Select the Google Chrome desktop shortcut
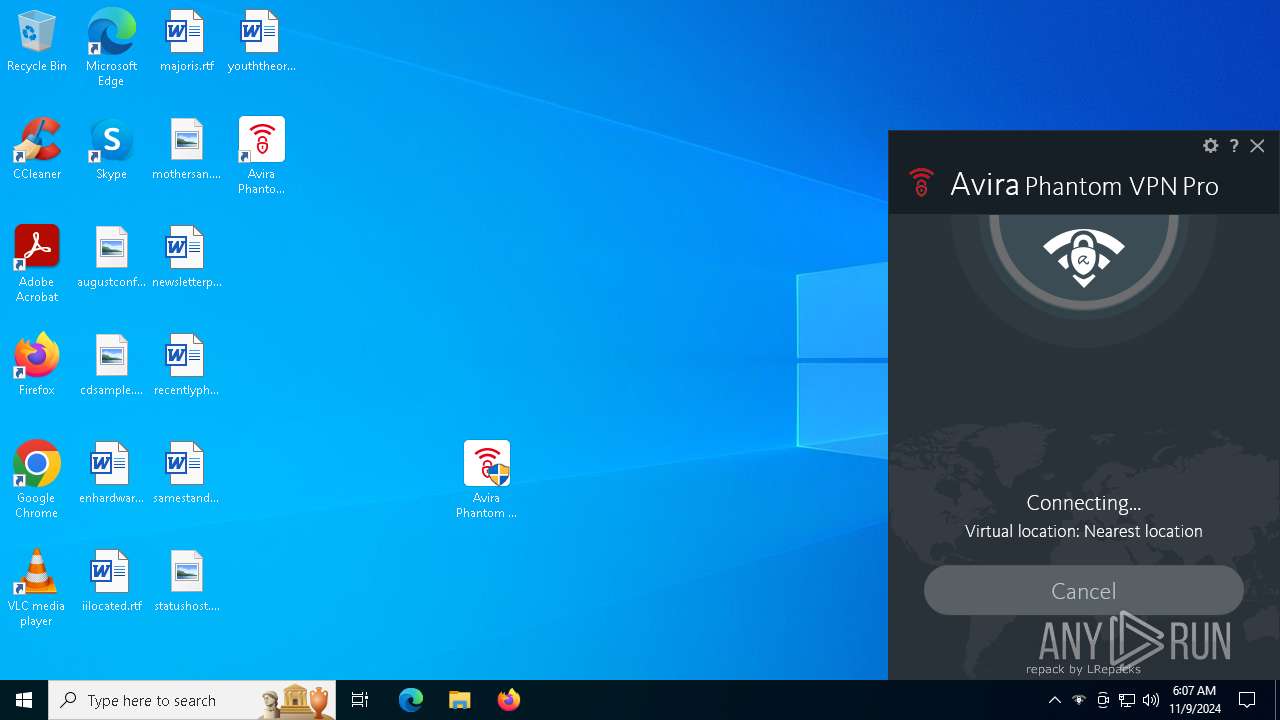1280x720 pixels. tap(37, 480)
